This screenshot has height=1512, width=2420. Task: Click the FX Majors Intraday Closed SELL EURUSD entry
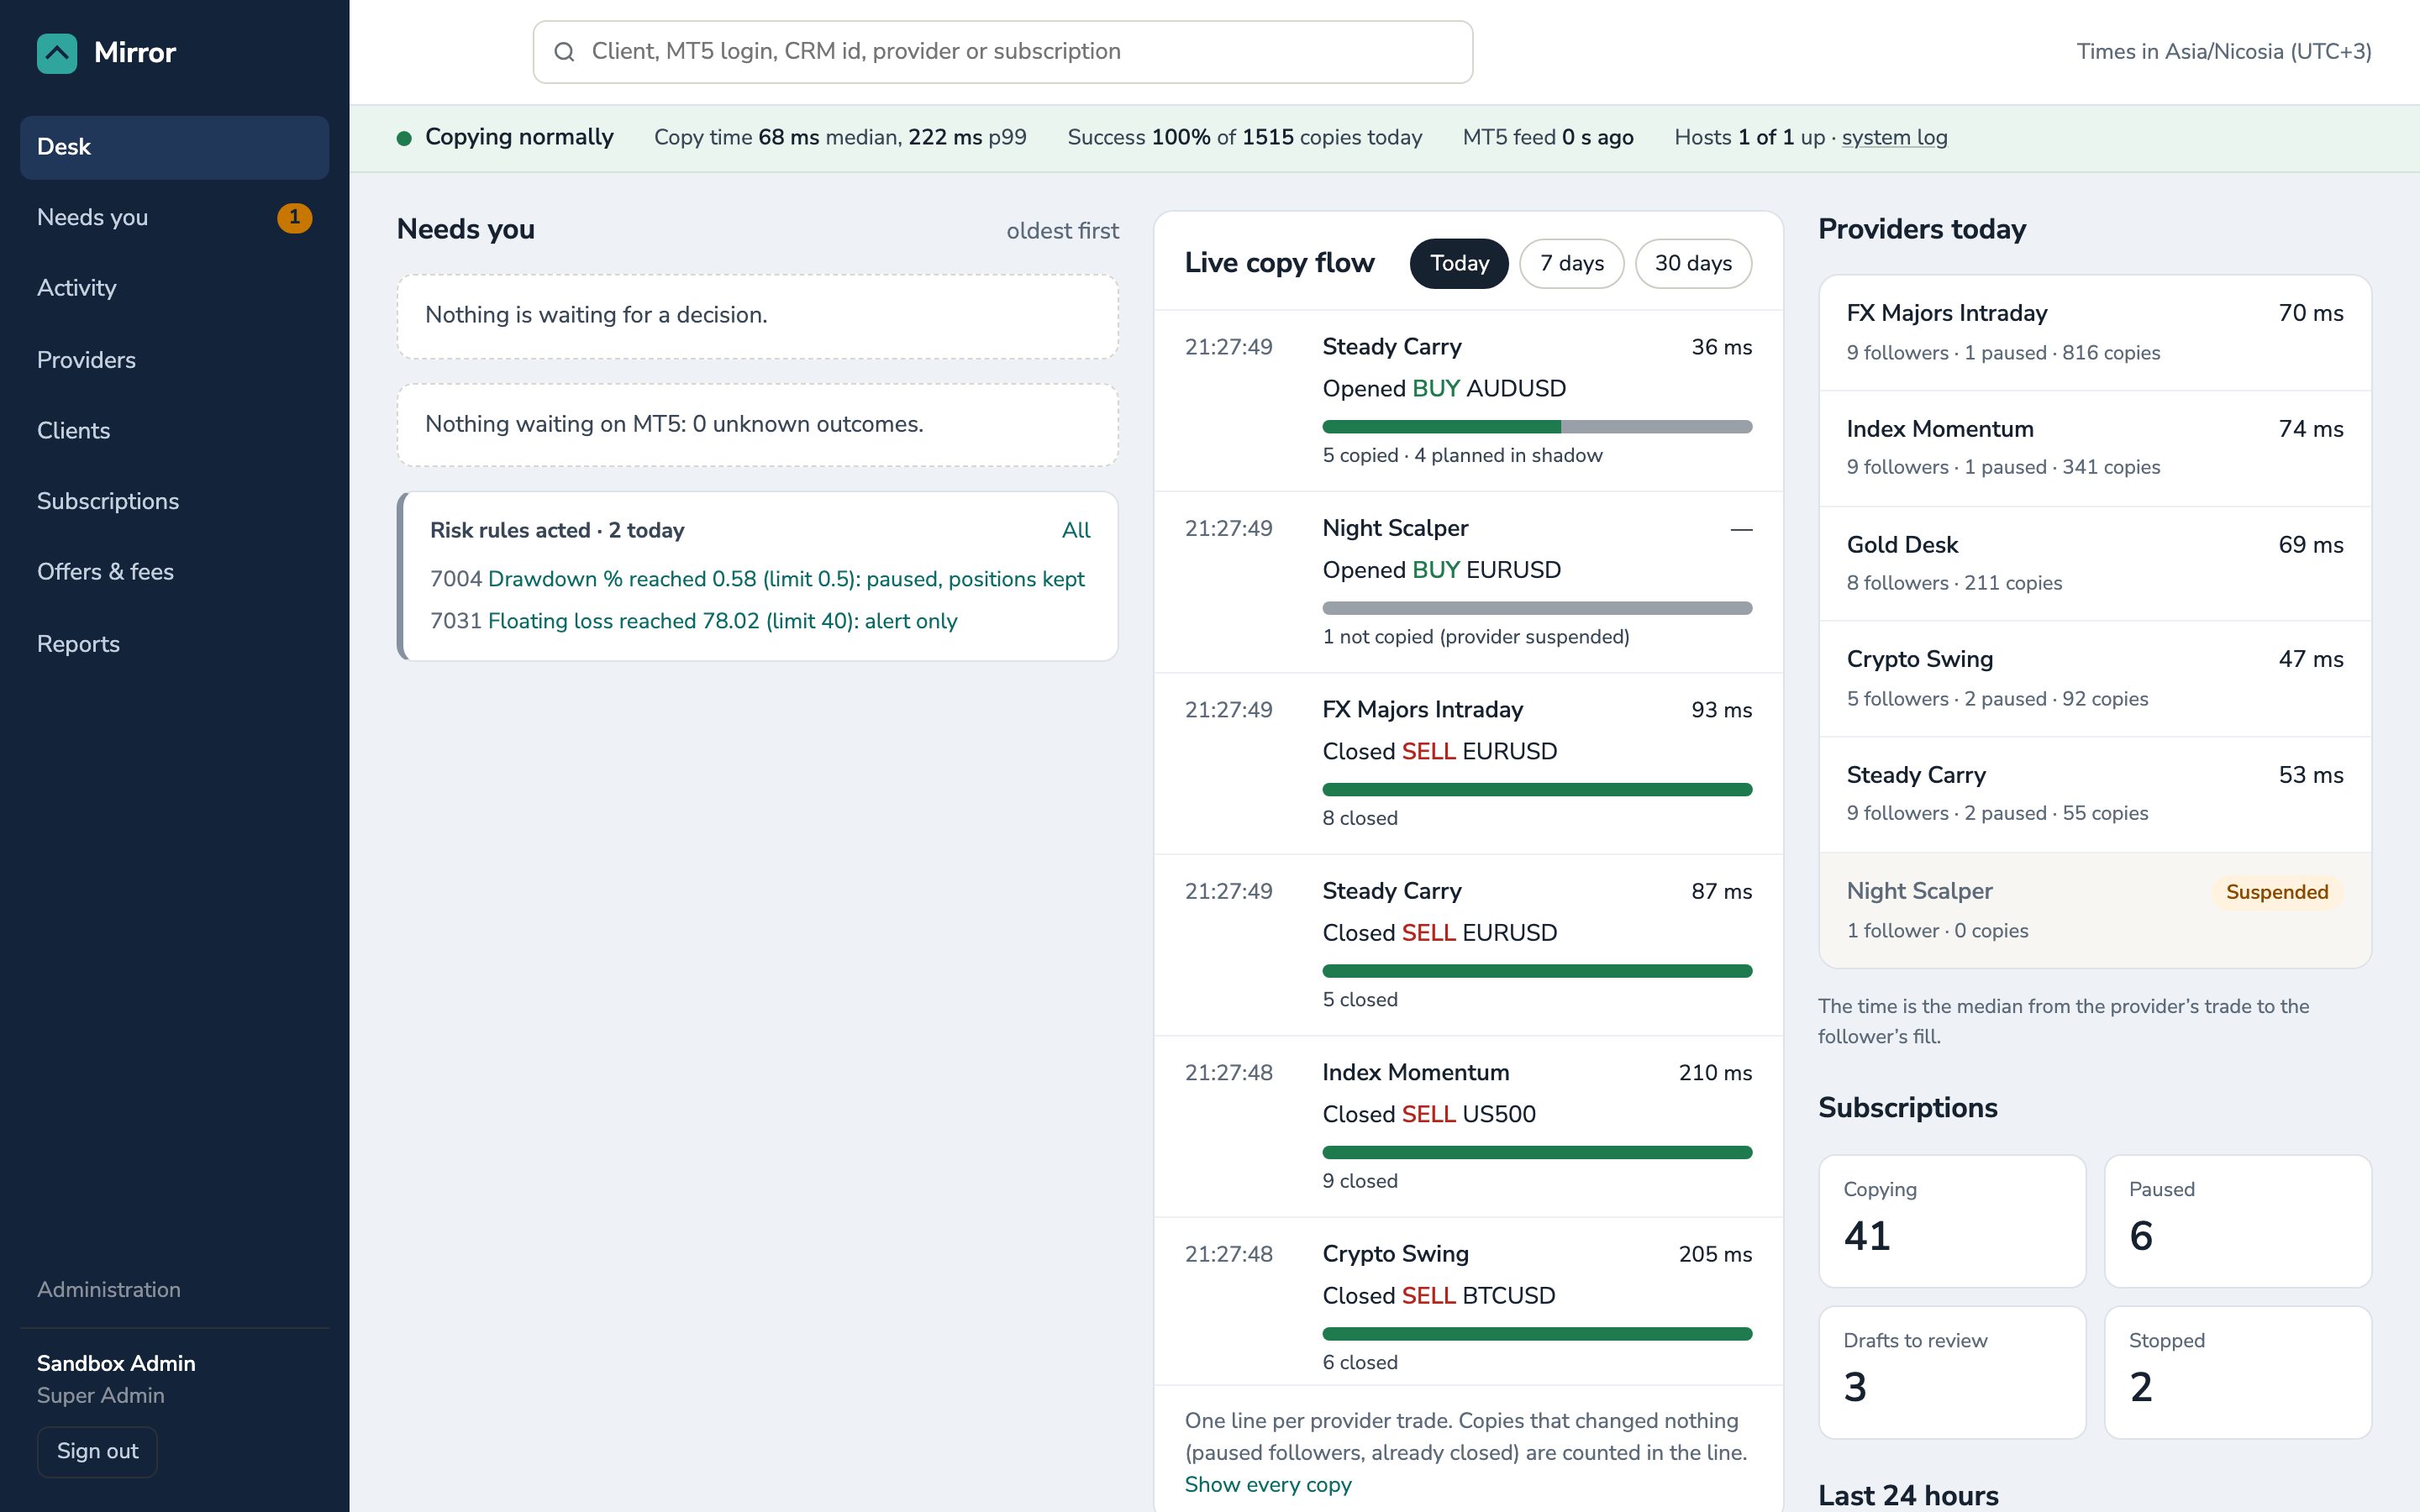1468,764
